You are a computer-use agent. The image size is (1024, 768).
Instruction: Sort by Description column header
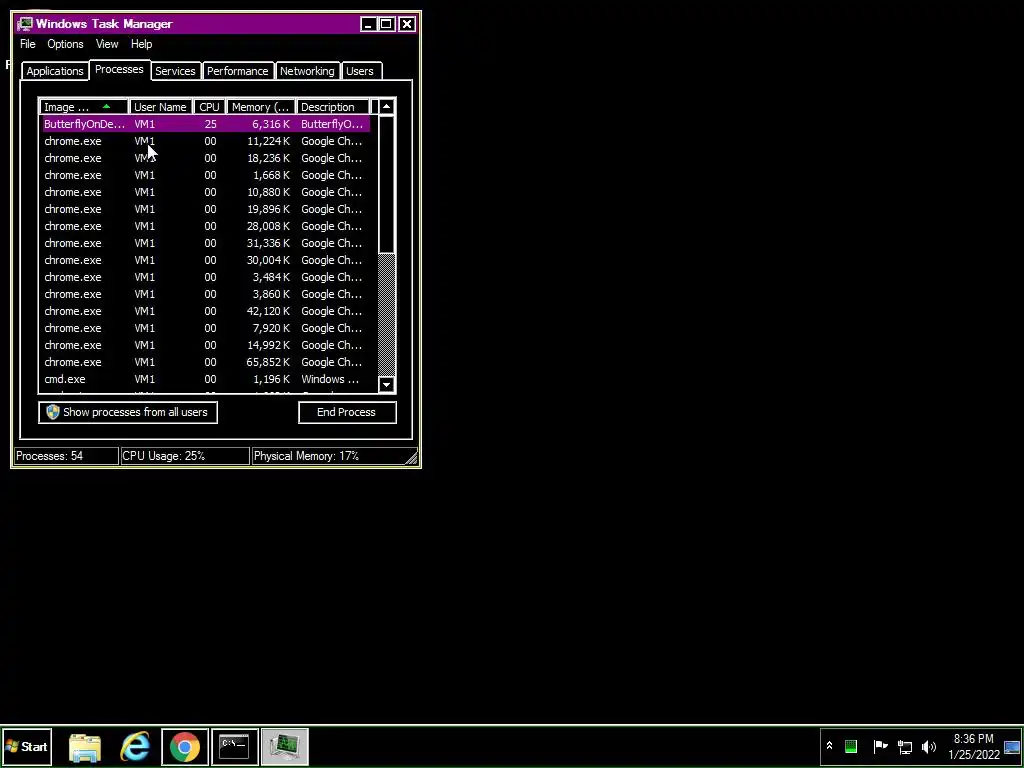pyautogui.click(x=333, y=107)
